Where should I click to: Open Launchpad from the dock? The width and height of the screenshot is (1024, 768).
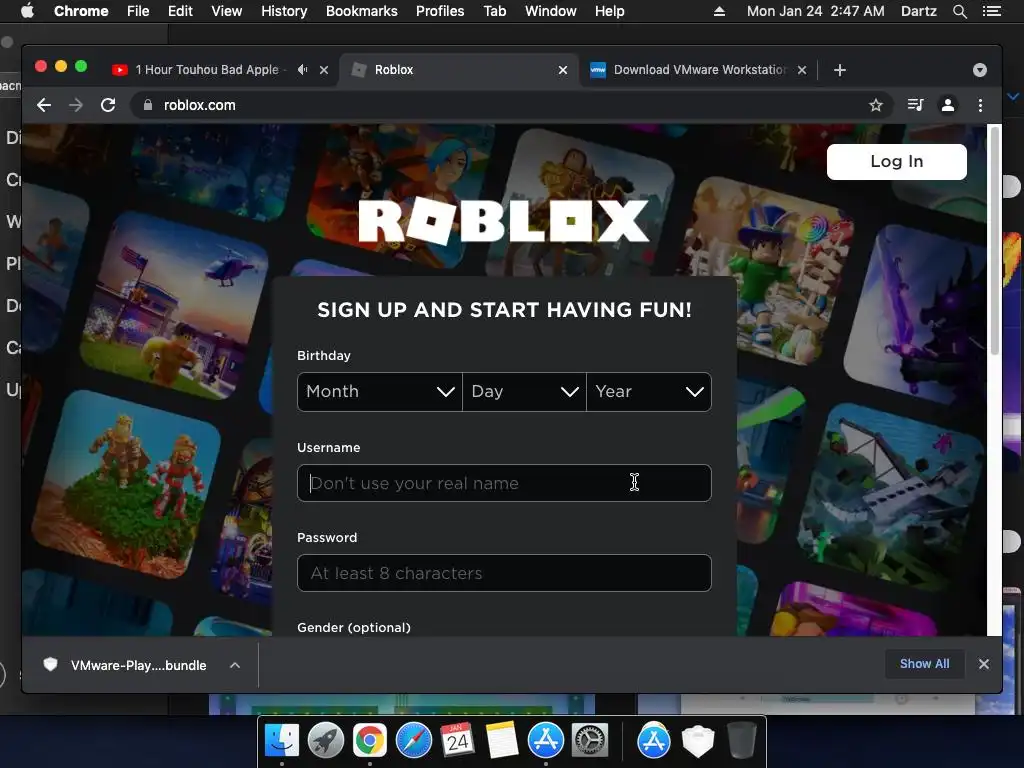[x=326, y=741]
